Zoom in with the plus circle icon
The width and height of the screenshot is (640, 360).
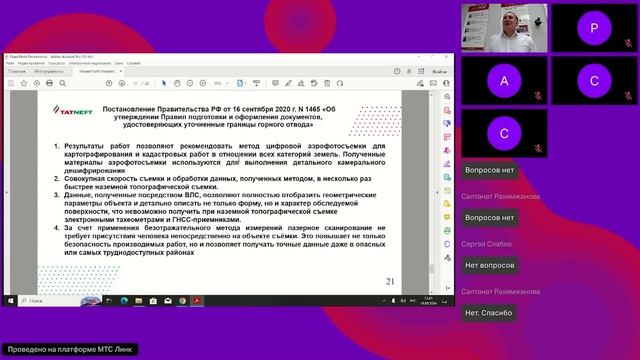(203, 83)
